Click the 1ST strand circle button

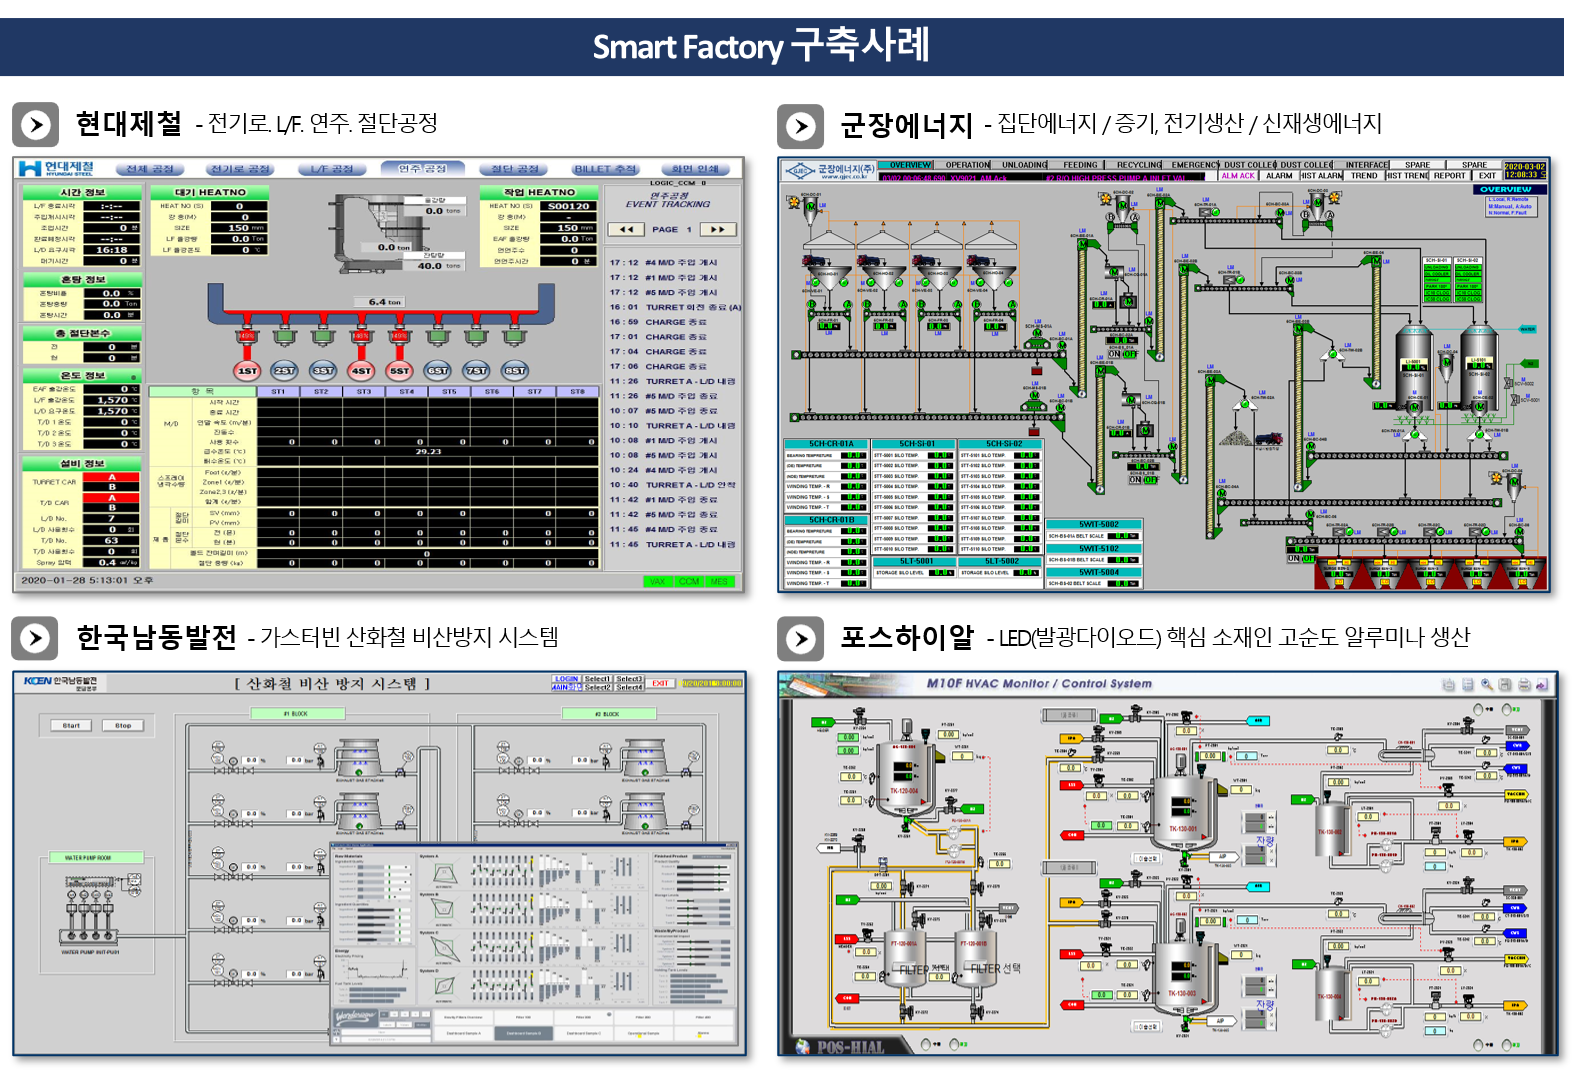coord(247,371)
